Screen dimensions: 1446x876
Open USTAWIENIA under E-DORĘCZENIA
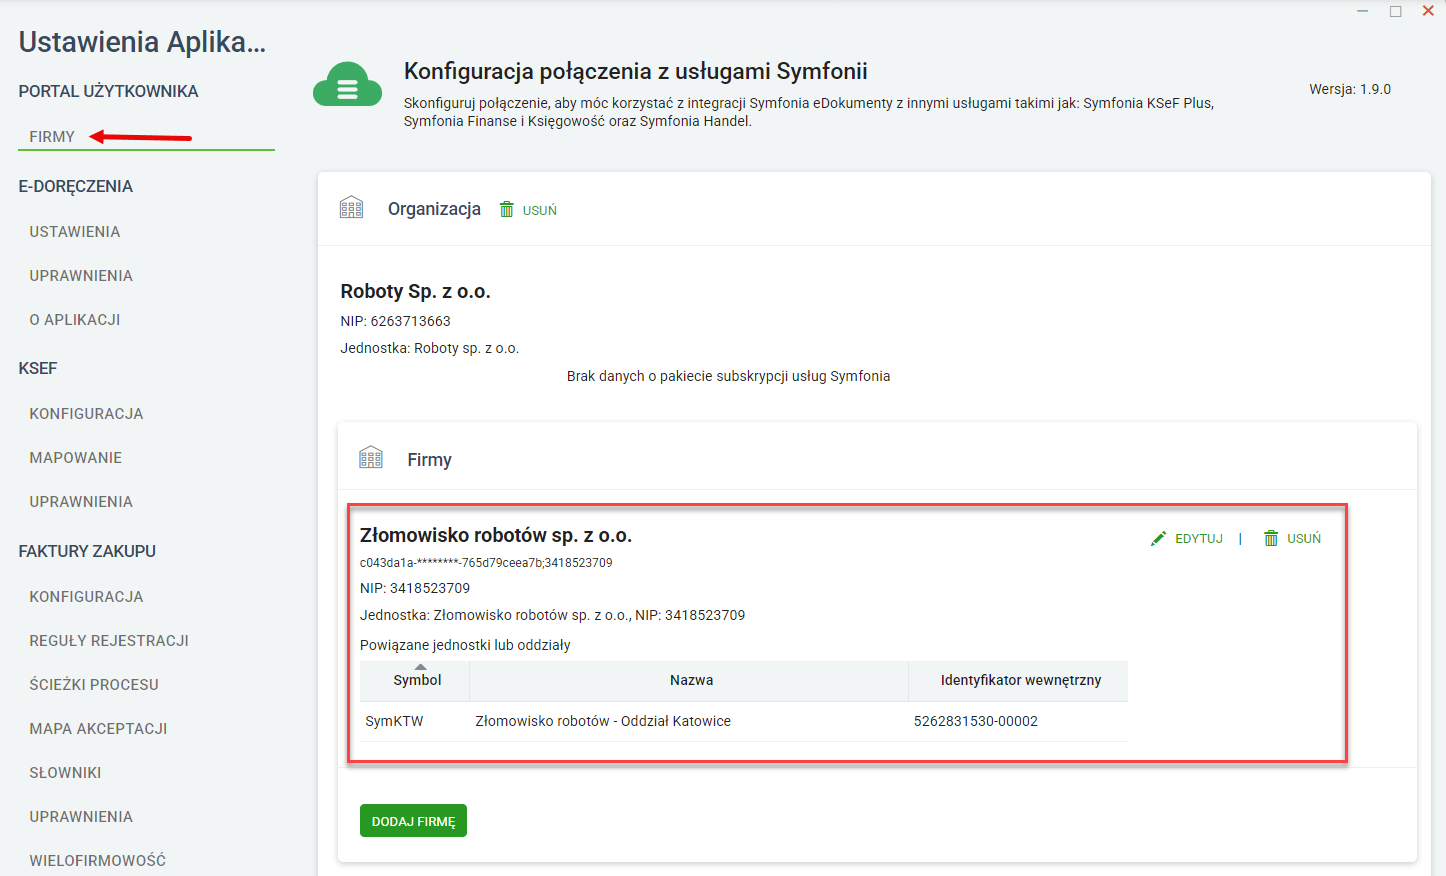(x=75, y=232)
